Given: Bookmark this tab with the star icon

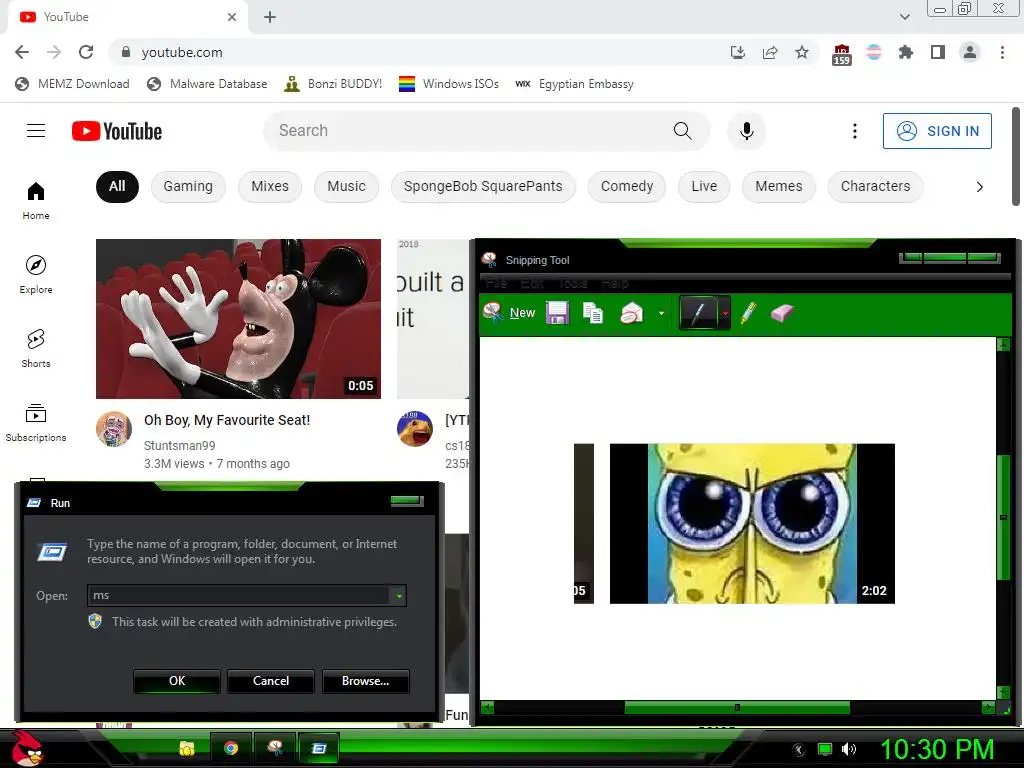Looking at the screenshot, I should [802, 52].
